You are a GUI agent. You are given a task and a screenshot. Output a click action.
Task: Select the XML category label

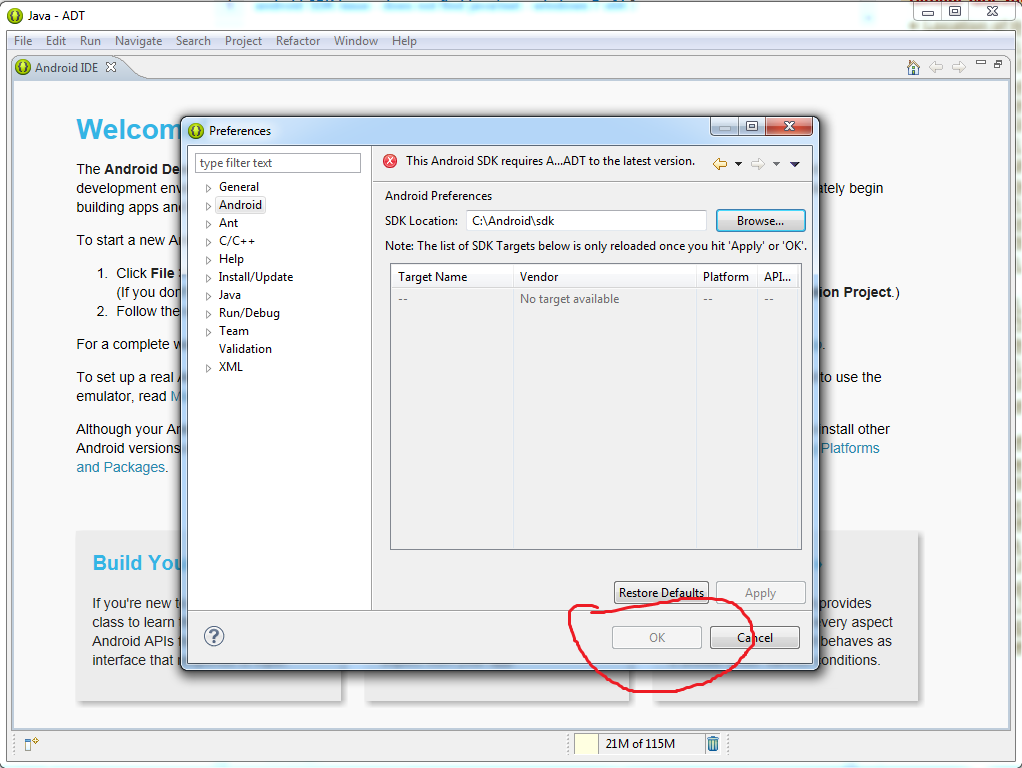231,366
